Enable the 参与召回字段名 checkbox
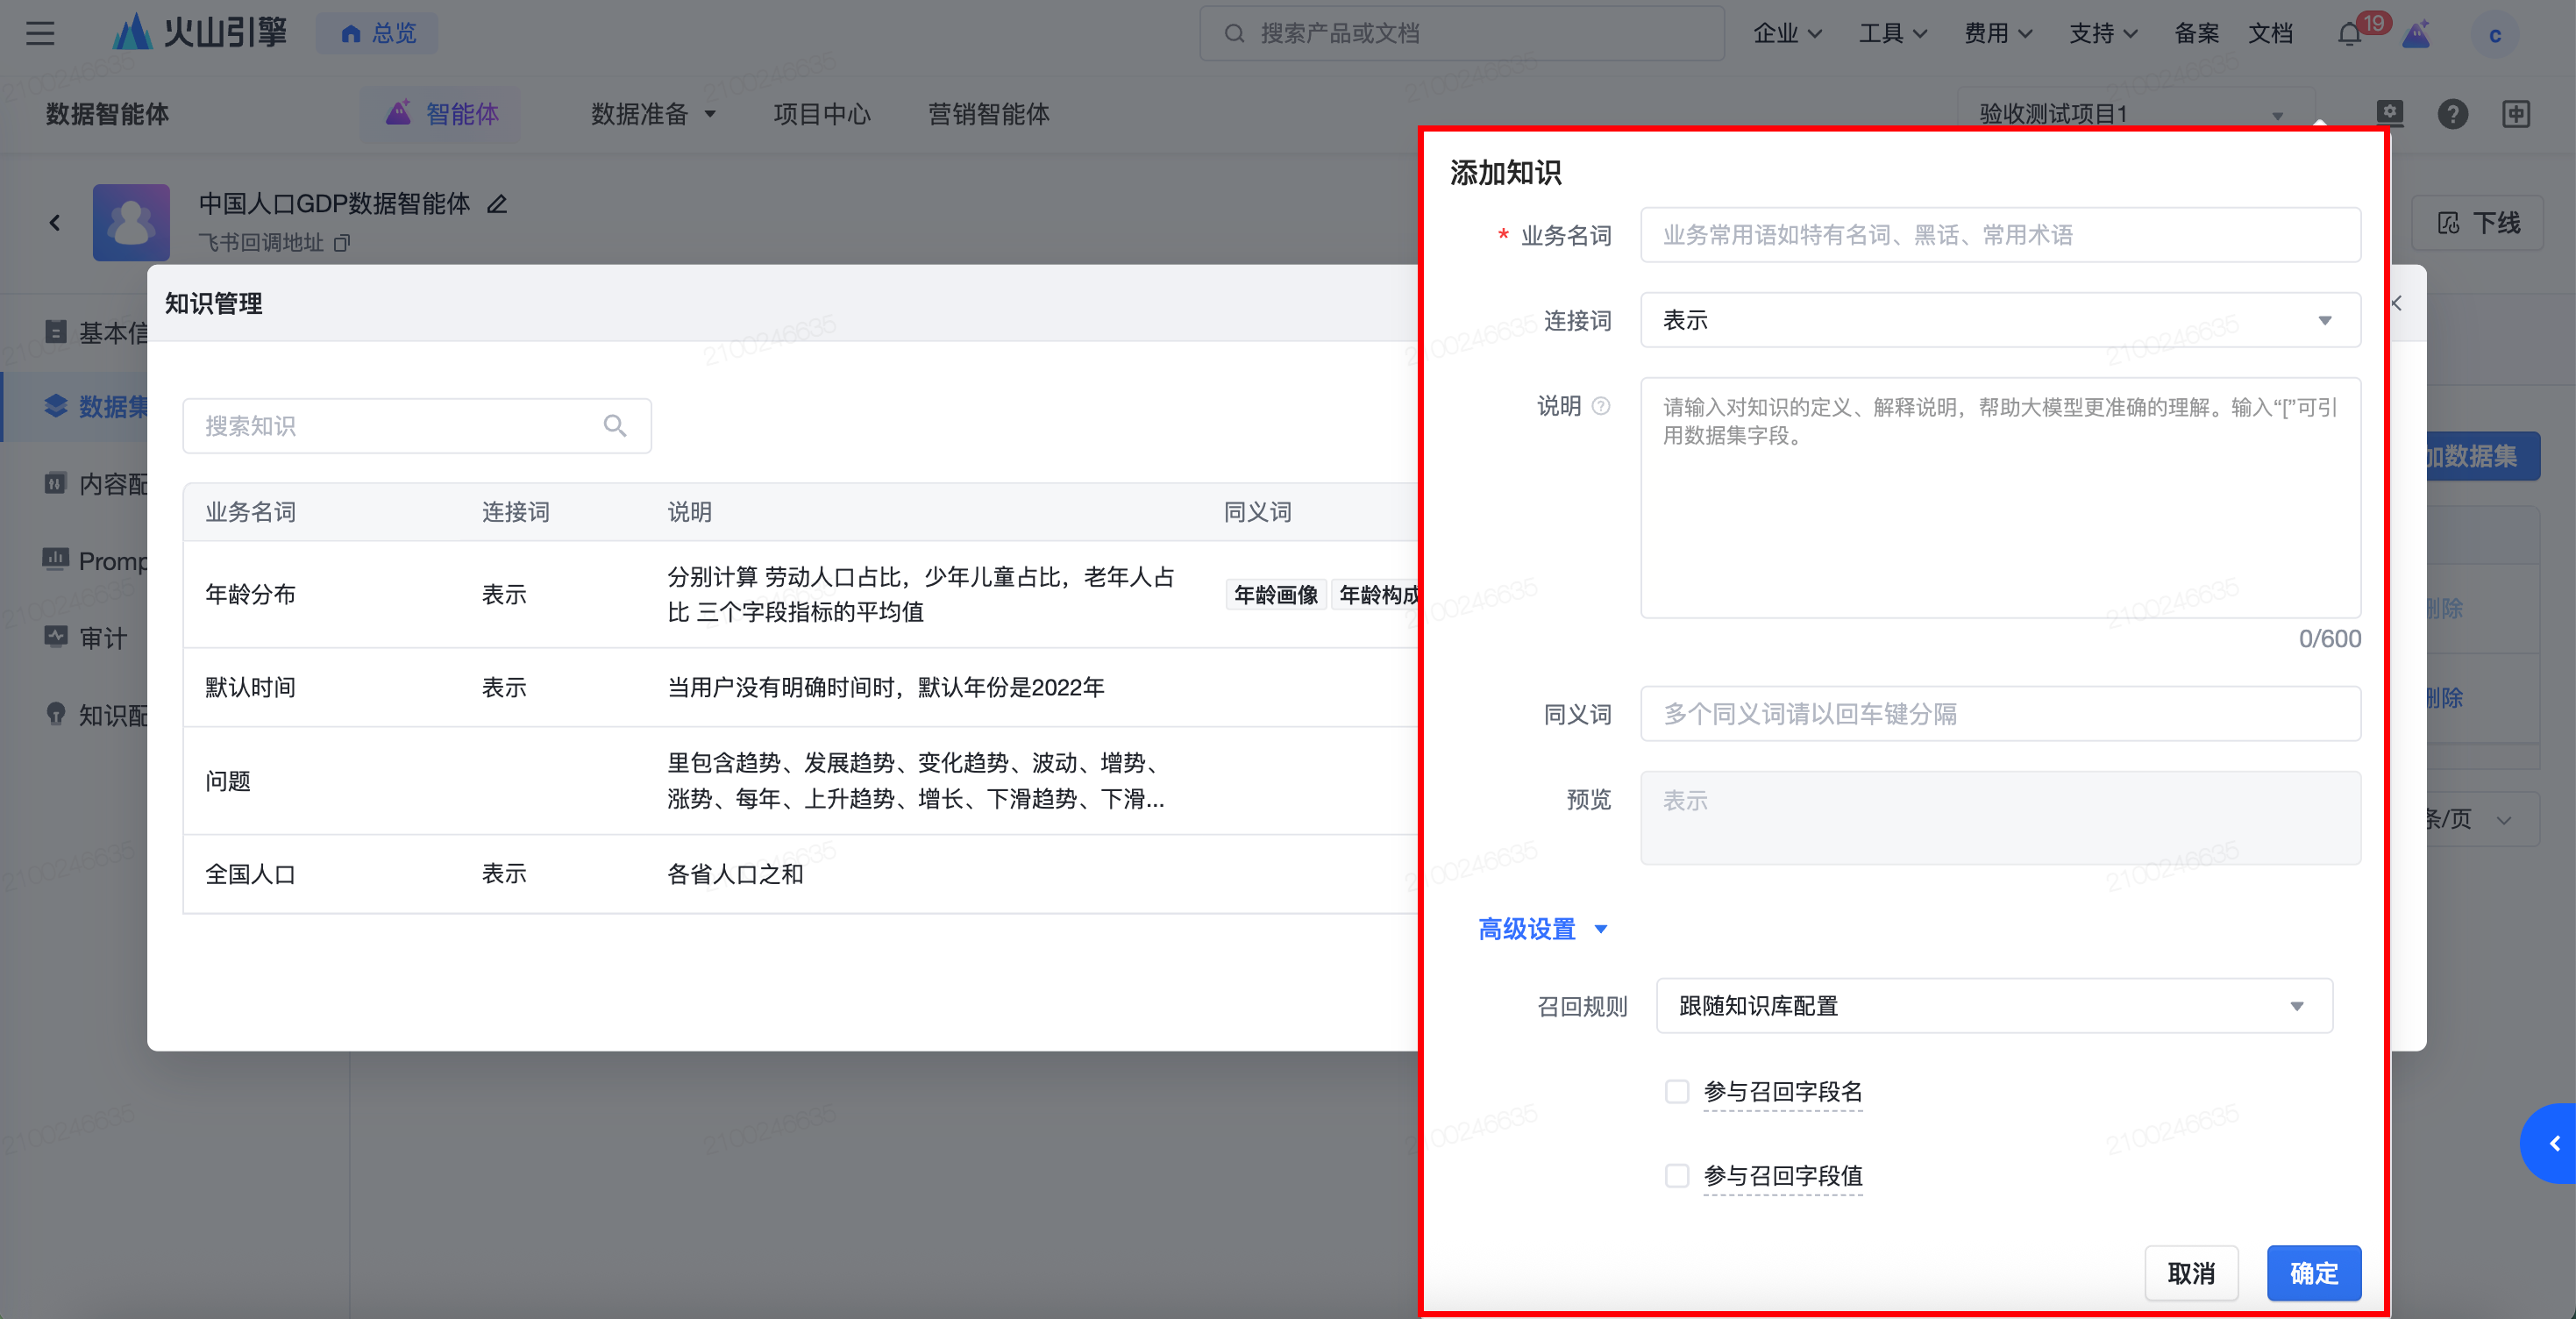2576x1319 pixels. pyautogui.click(x=1677, y=1091)
